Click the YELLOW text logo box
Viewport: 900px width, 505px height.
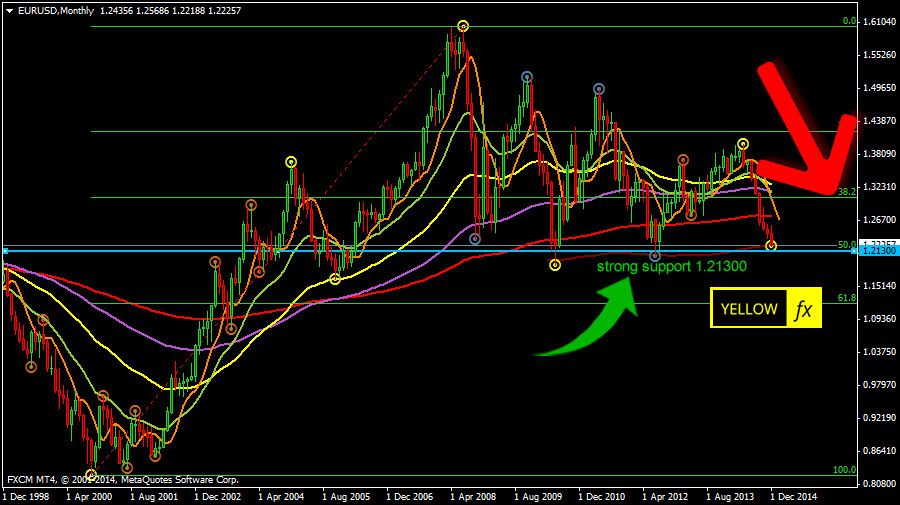748,309
